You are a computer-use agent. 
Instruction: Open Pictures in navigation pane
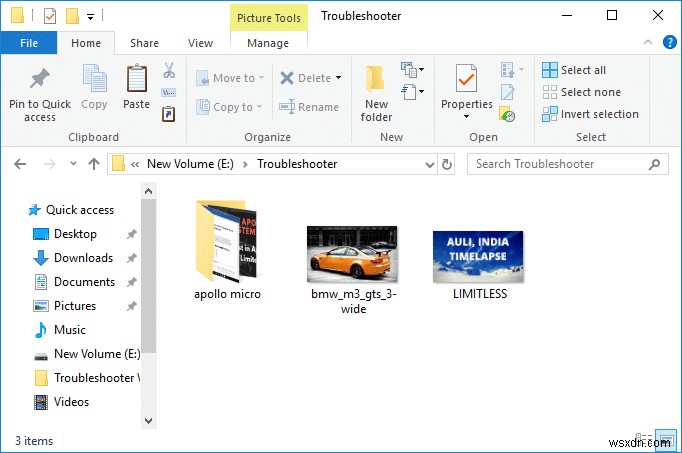[64, 306]
